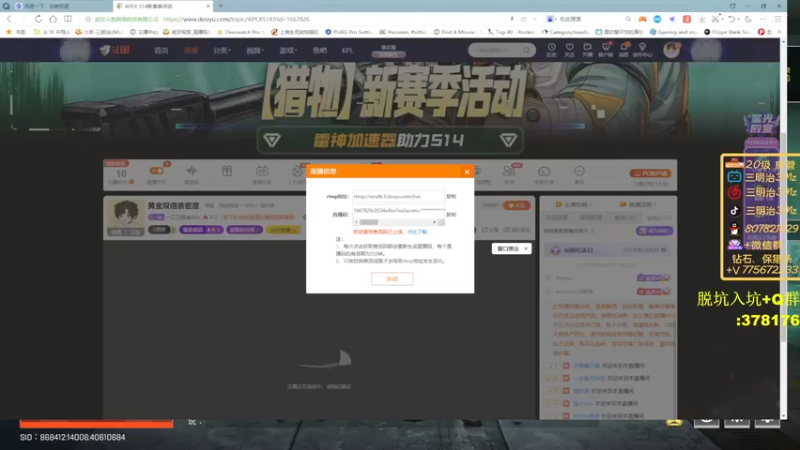Dismiss the 窗口弹出 popup with its x
Viewport: 800px width, 450px height.
click(526, 248)
